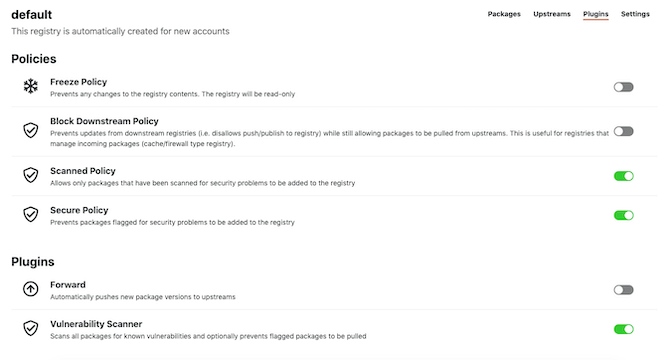Switch to the Upstreams tab

pyautogui.click(x=552, y=14)
